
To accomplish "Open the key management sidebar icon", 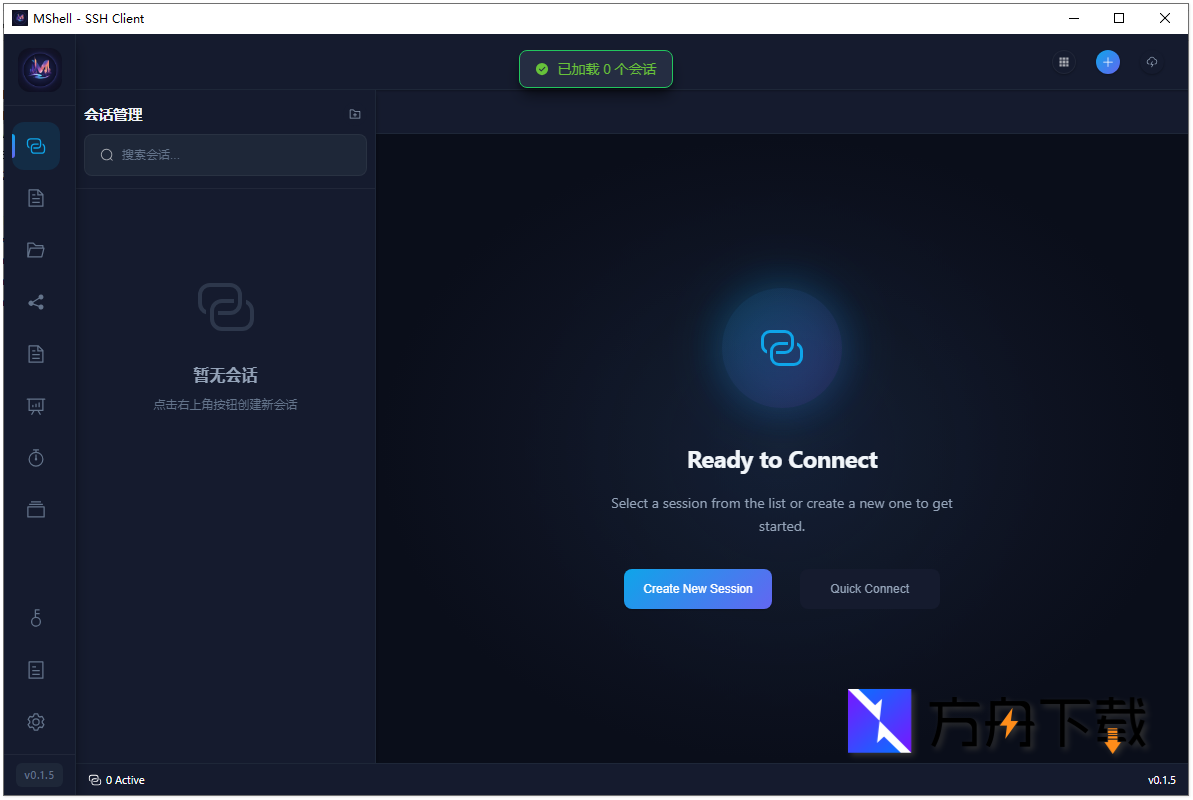I will pos(36,618).
